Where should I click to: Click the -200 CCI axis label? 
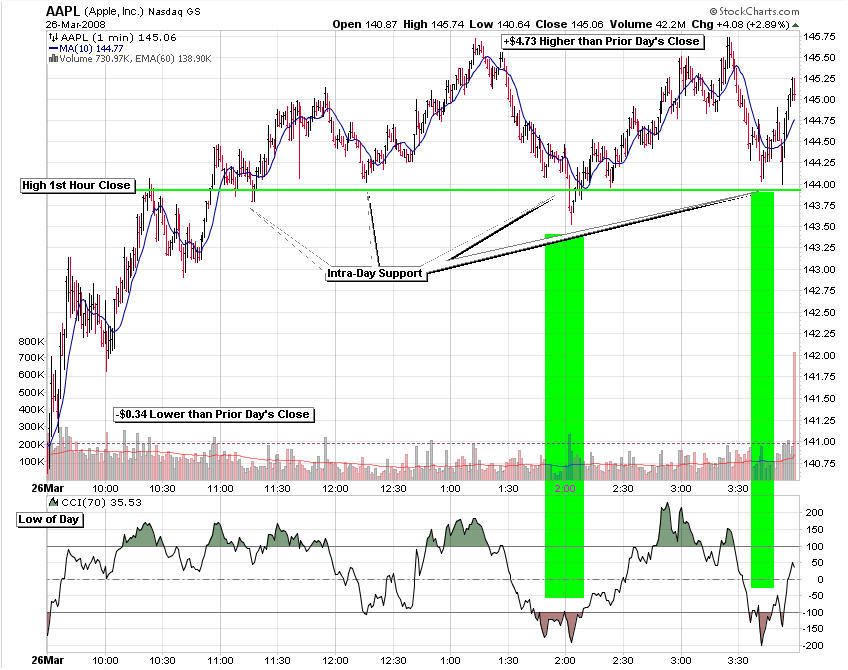[x=813, y=646]
